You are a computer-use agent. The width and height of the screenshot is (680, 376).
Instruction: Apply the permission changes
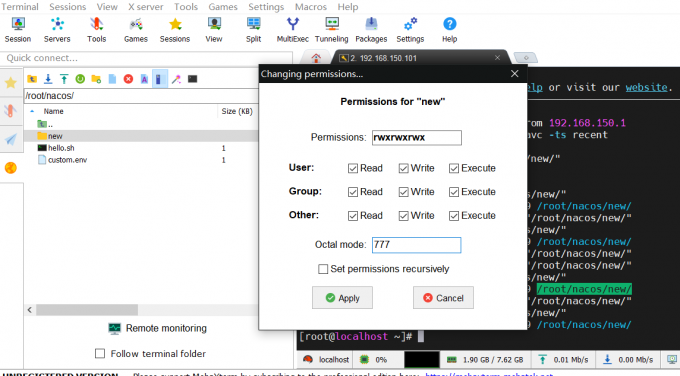click(x=342, y=298)
